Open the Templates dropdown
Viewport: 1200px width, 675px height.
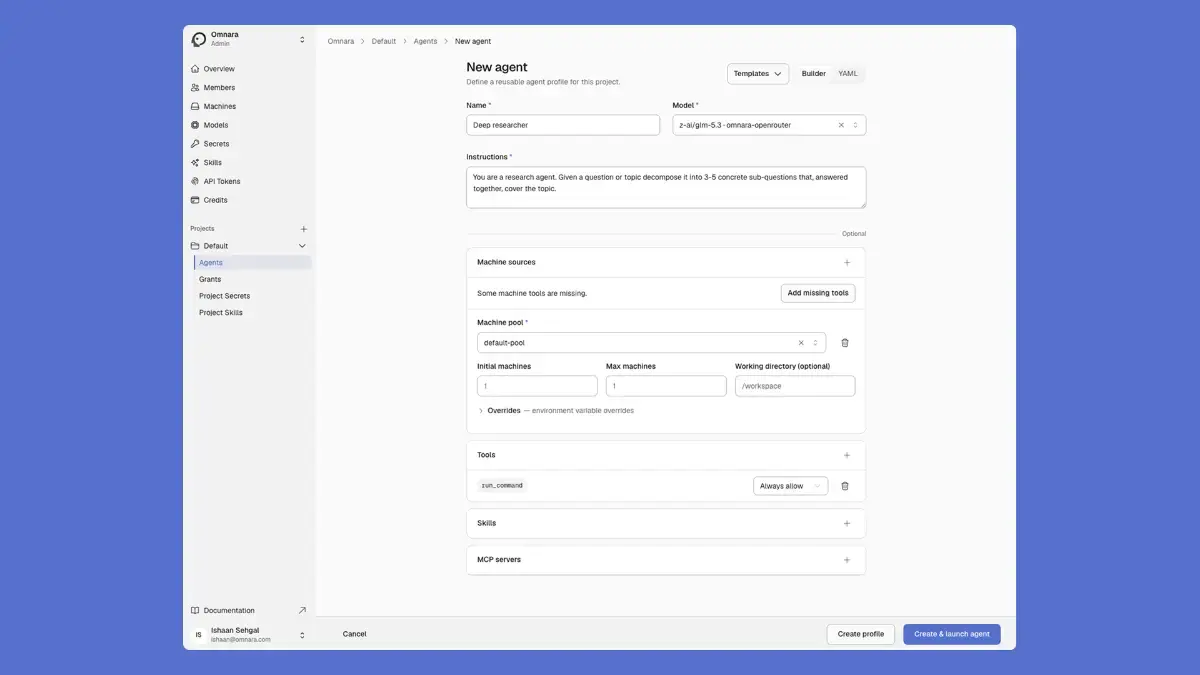758,74
